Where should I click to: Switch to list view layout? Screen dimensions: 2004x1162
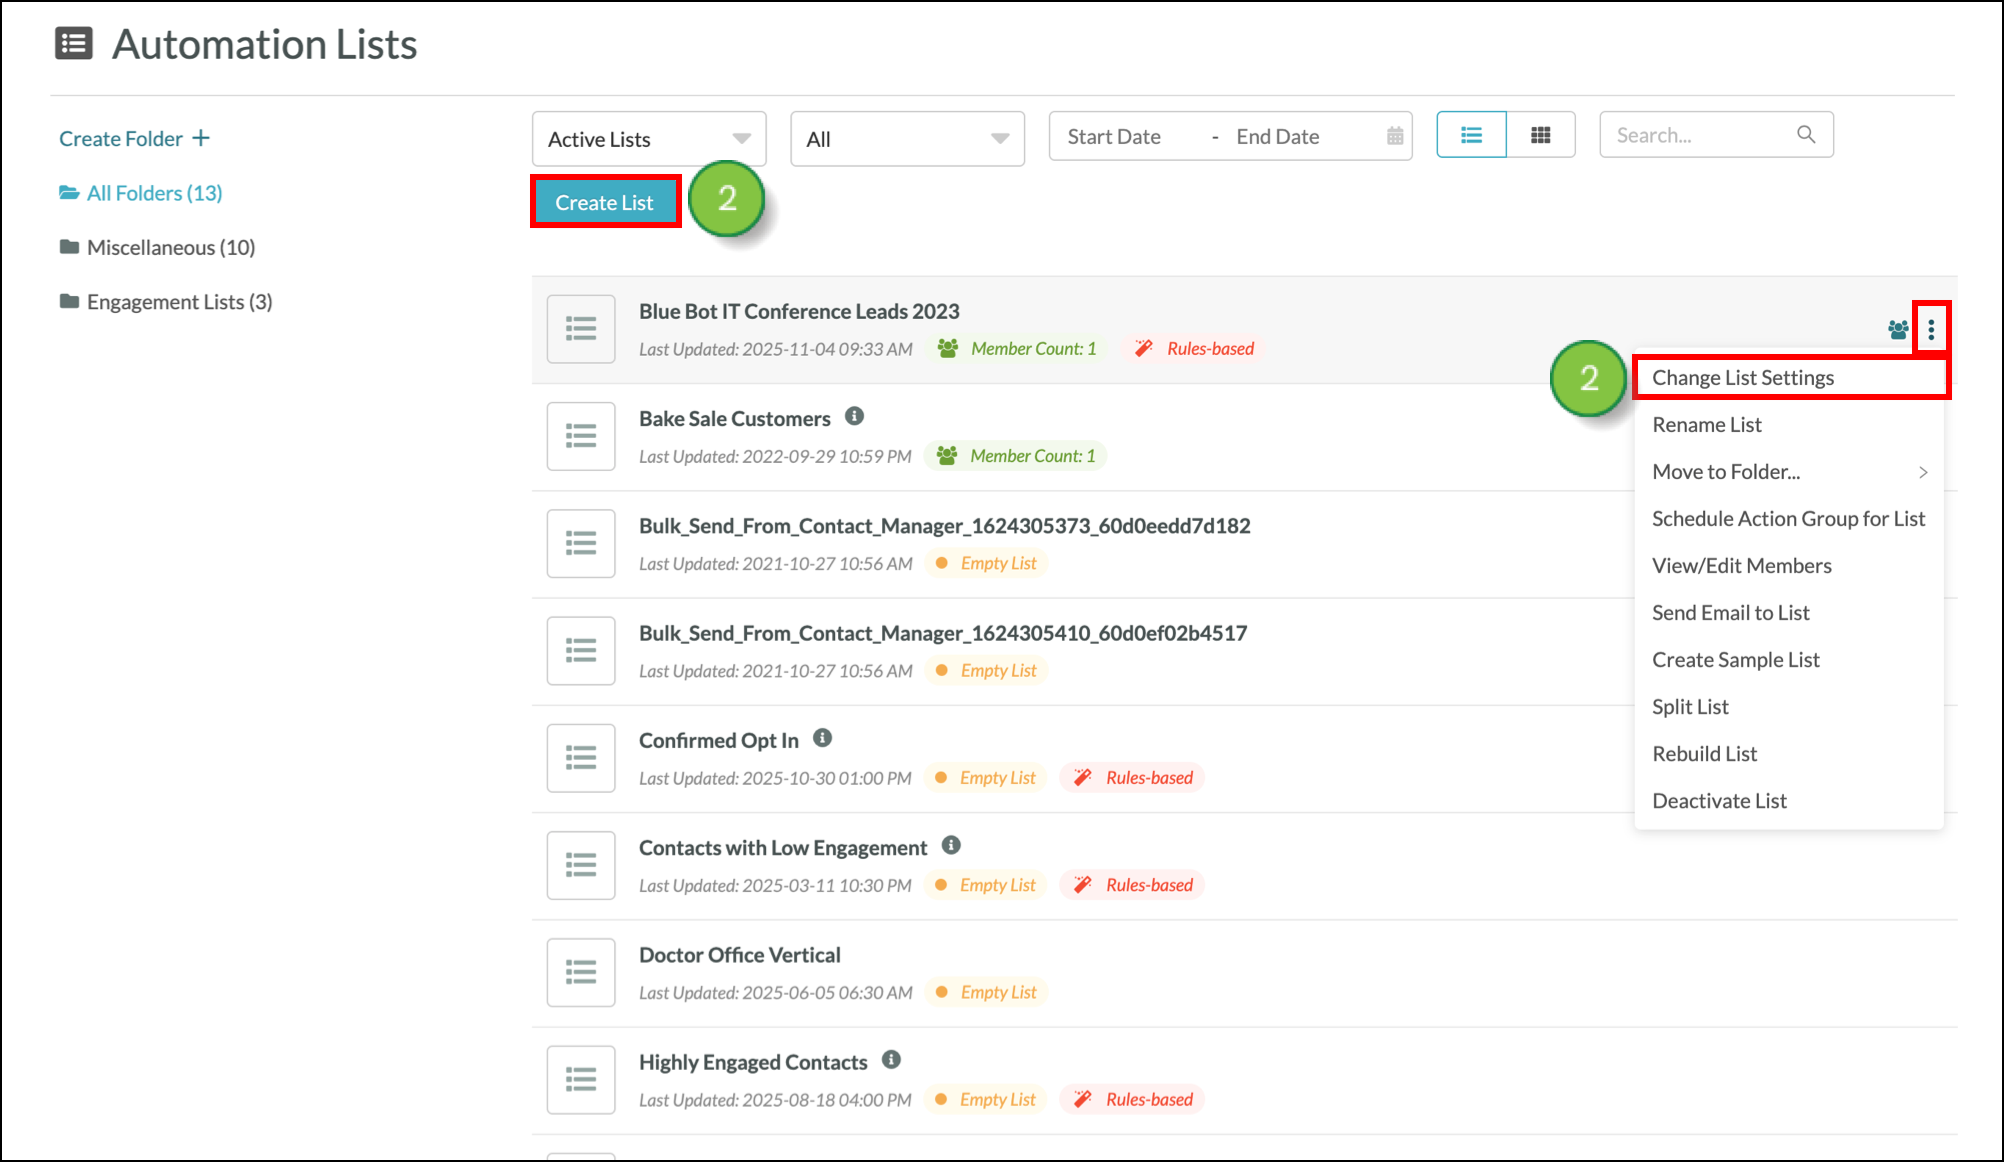pos(1471,135)
